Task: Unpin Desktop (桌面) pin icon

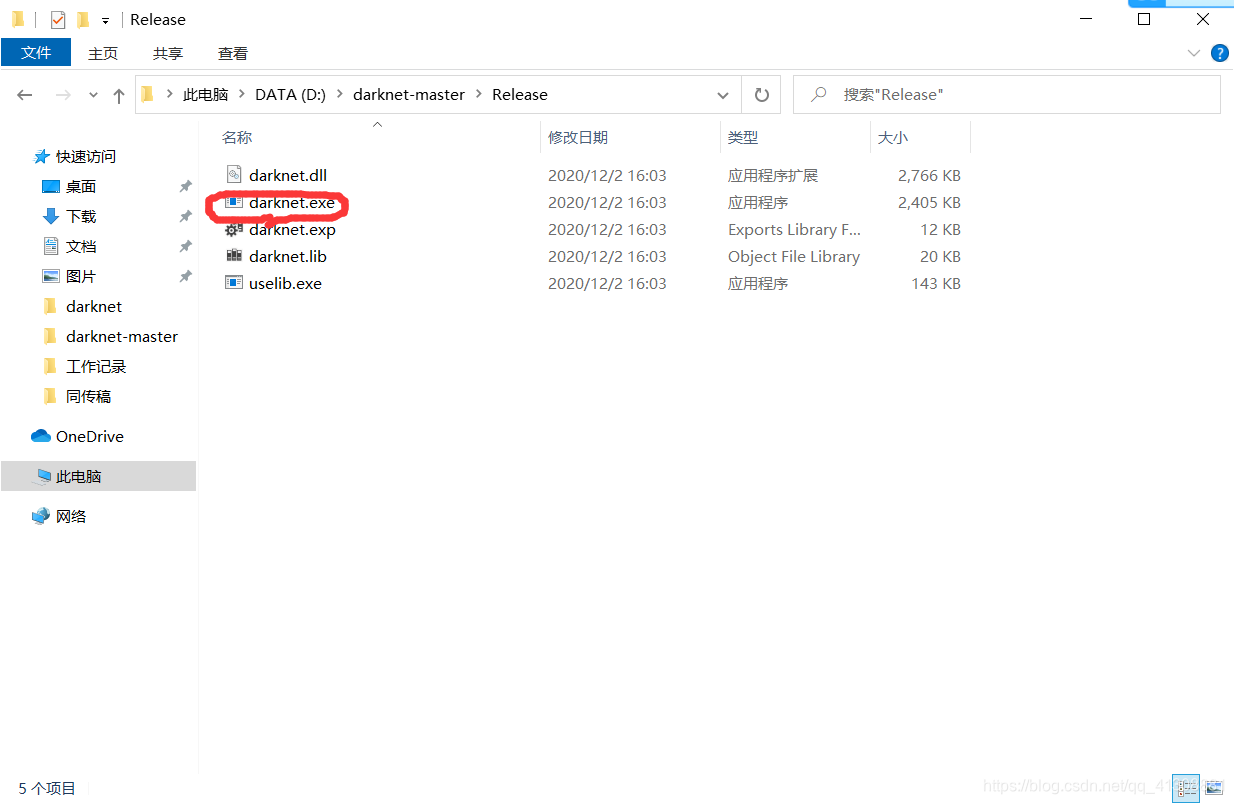Action: 185,186
